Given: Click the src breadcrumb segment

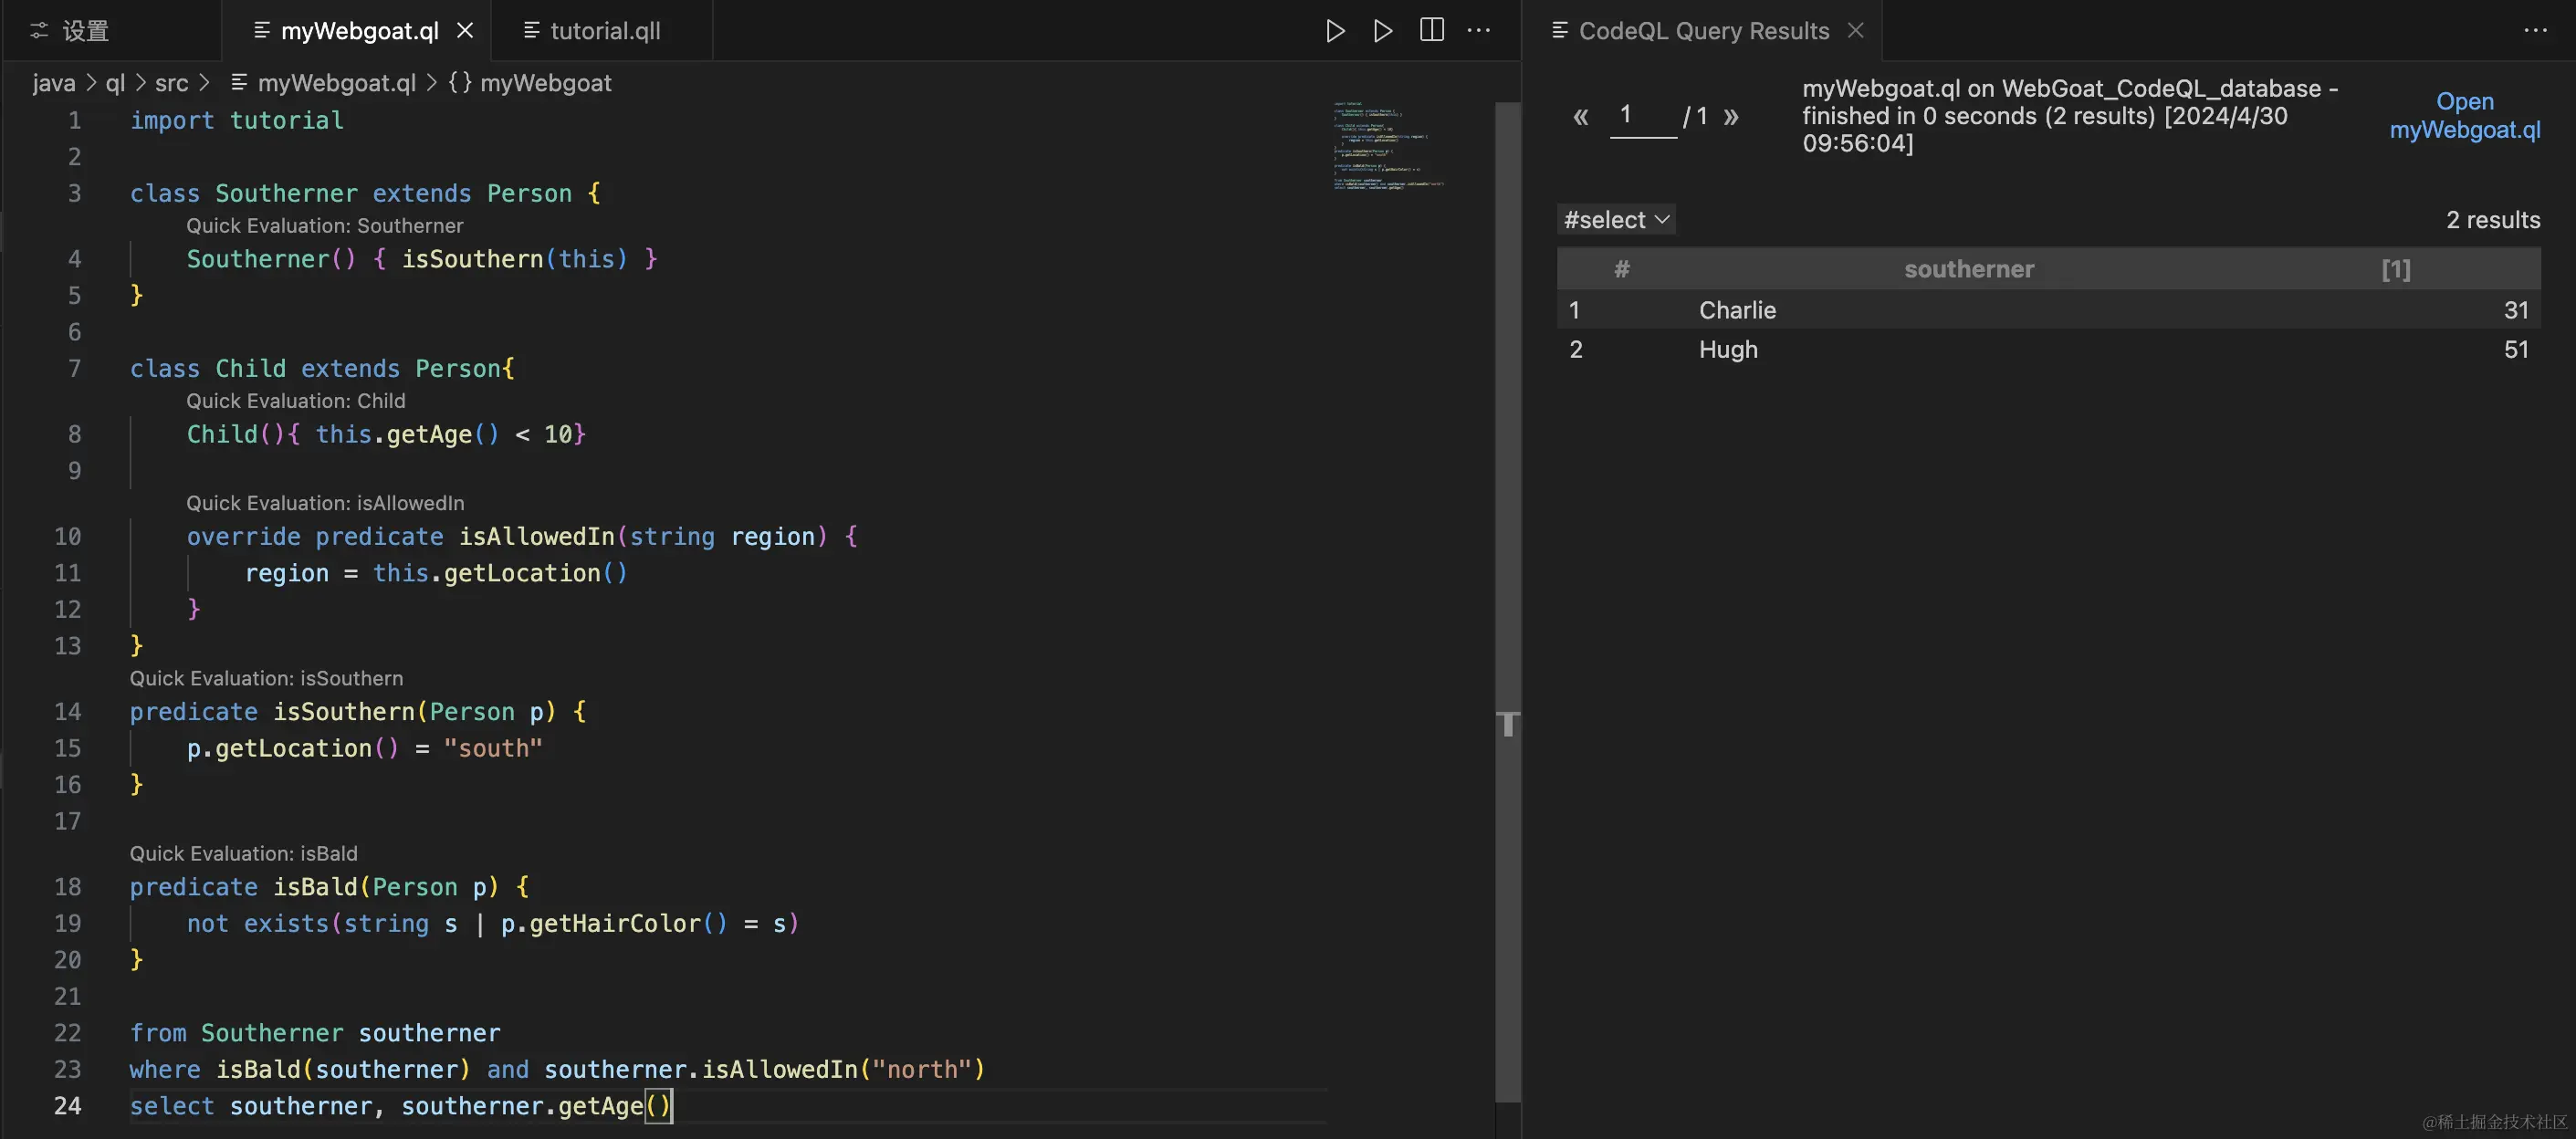Looking at the screenshot, I should point(171,83).
